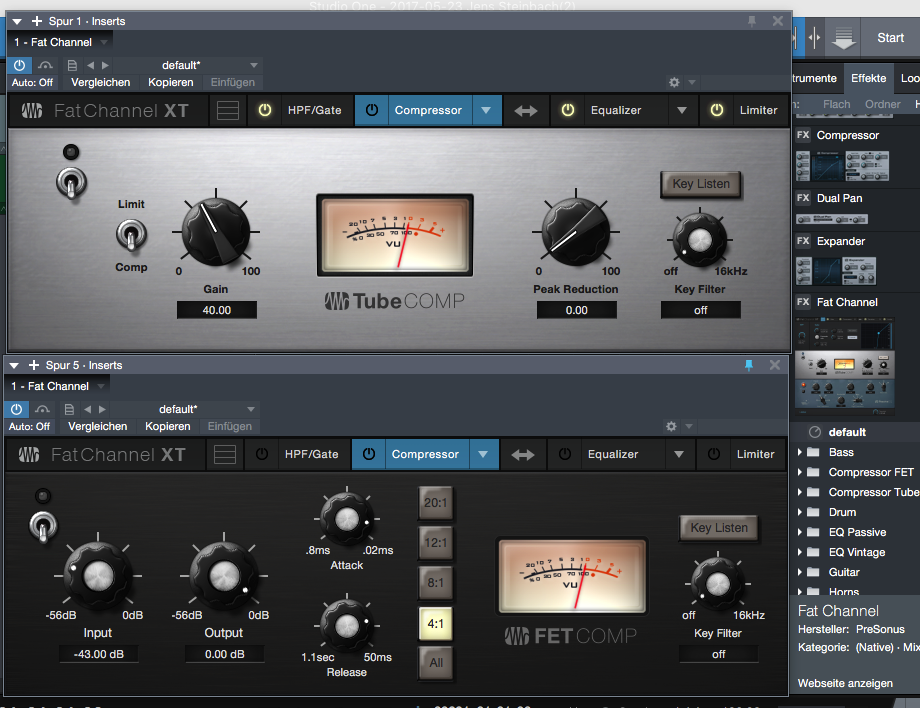Open preset file icon in Spur 1 window
The width and height of the screenshot is (920, 708).
point(72,65)
